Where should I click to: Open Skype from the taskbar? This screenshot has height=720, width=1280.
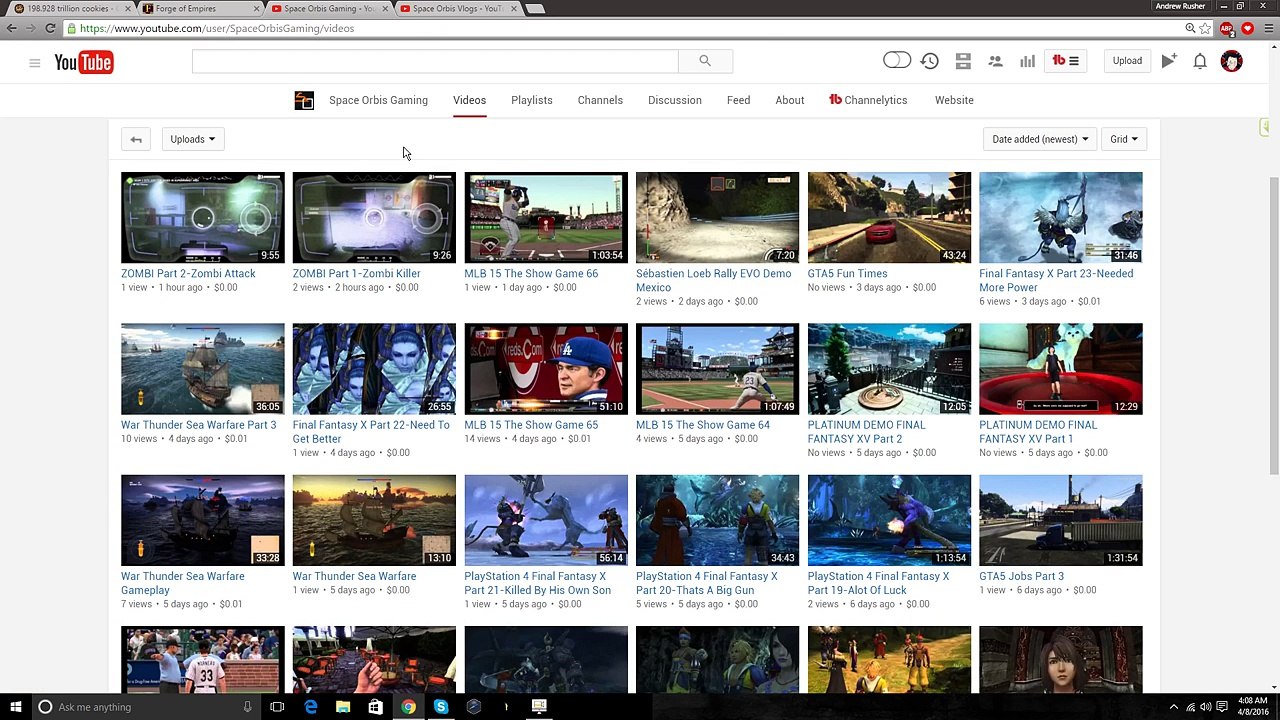pyautogui.click(x=441, y=707)
